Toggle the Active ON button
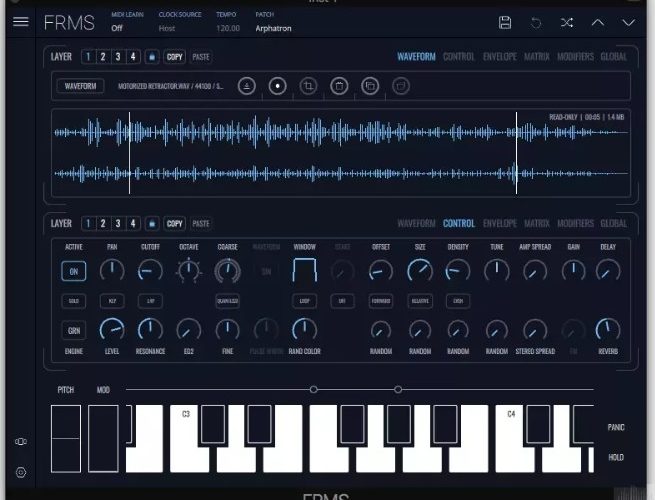This screenshot has width=655, height=500. [x=74, y=271]
